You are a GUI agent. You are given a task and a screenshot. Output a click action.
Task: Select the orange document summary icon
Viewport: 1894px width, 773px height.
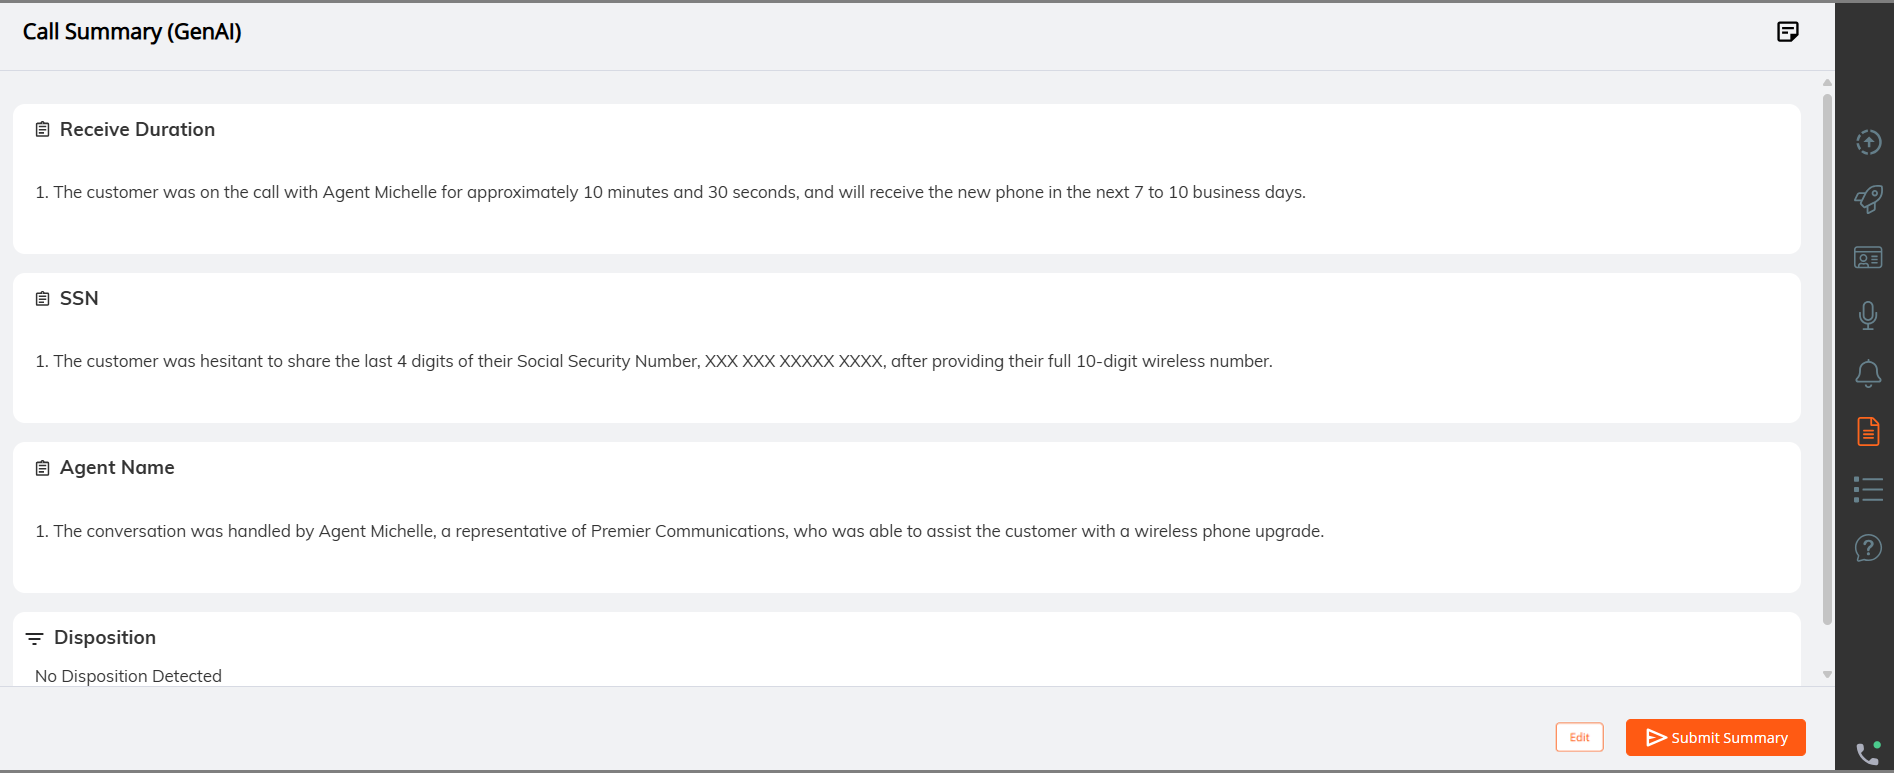pos(1868,432)
